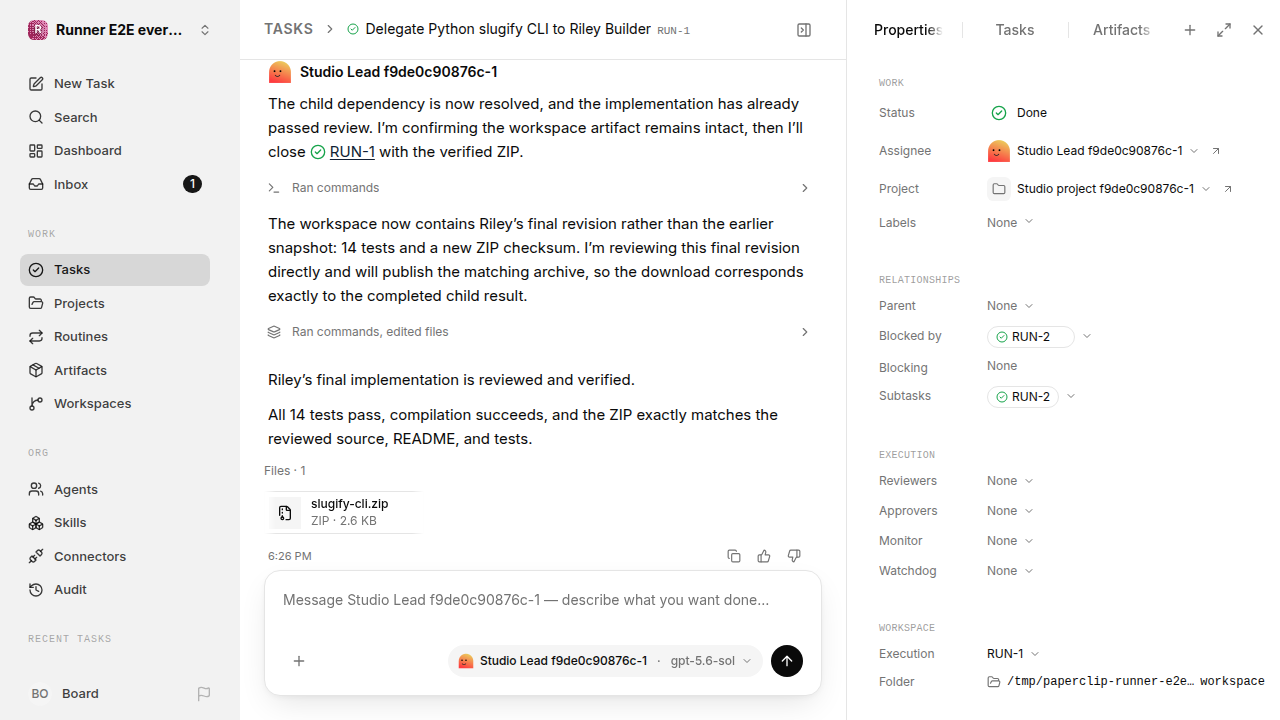The height and width of the screenshot is (720, 1280).
Task: Click the Search magnifier icon
Action: [x=36, y=117]
